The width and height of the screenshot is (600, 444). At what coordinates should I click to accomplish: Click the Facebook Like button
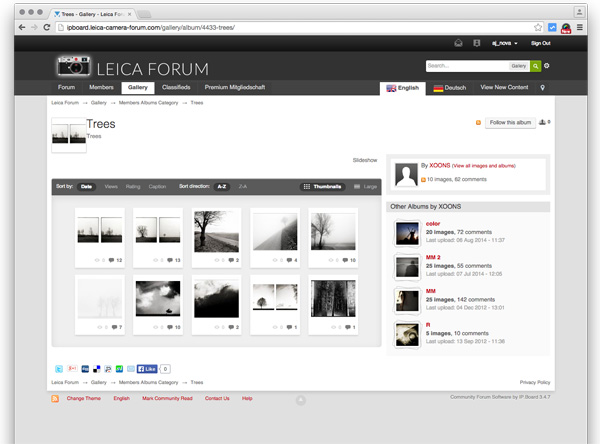147,369
